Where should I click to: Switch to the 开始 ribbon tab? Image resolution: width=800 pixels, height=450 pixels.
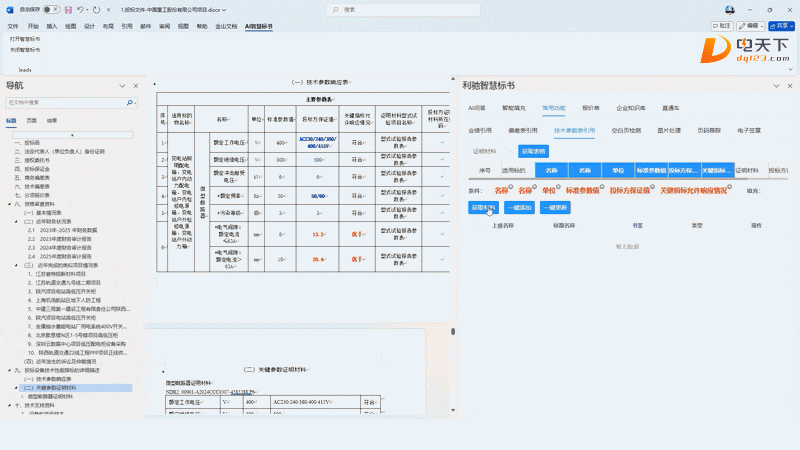[x=33, y=26]
